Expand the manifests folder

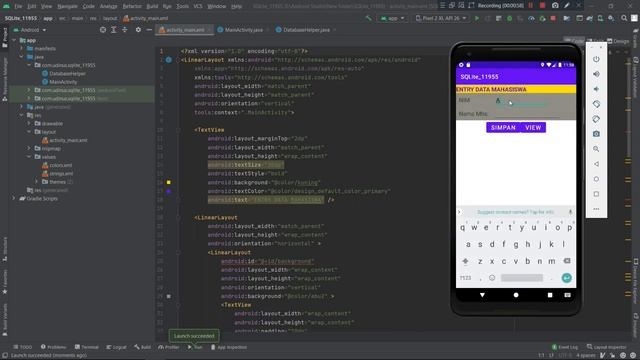point(22,49)
